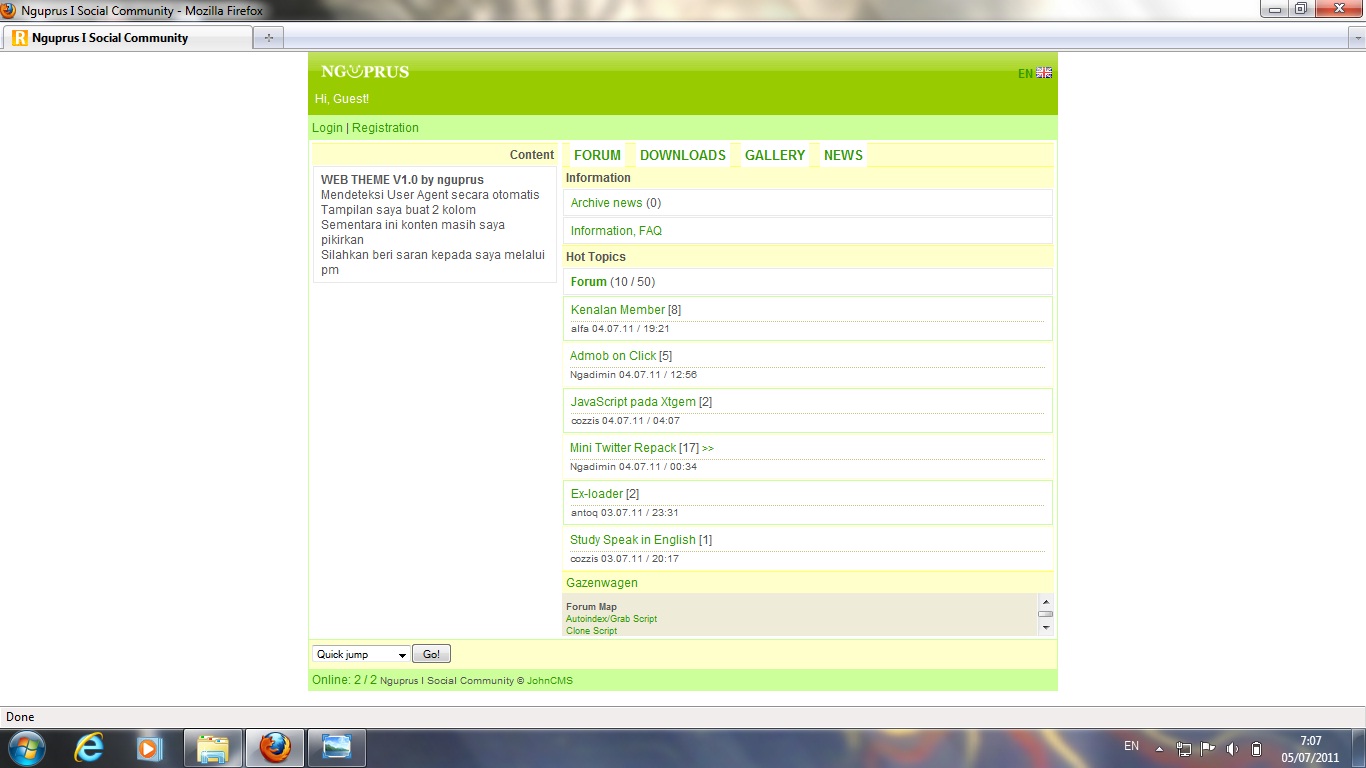Click the "Online: 2 / 2" footer text
The height and width of the screenshot is (768, 1366).
[x=344, y=680]
